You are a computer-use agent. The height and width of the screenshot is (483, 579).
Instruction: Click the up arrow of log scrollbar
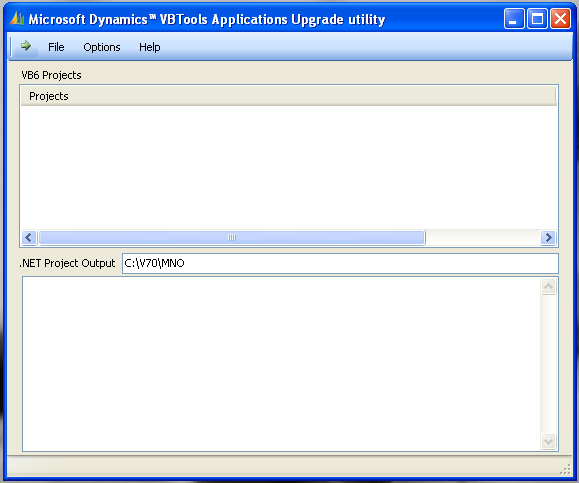548,287
